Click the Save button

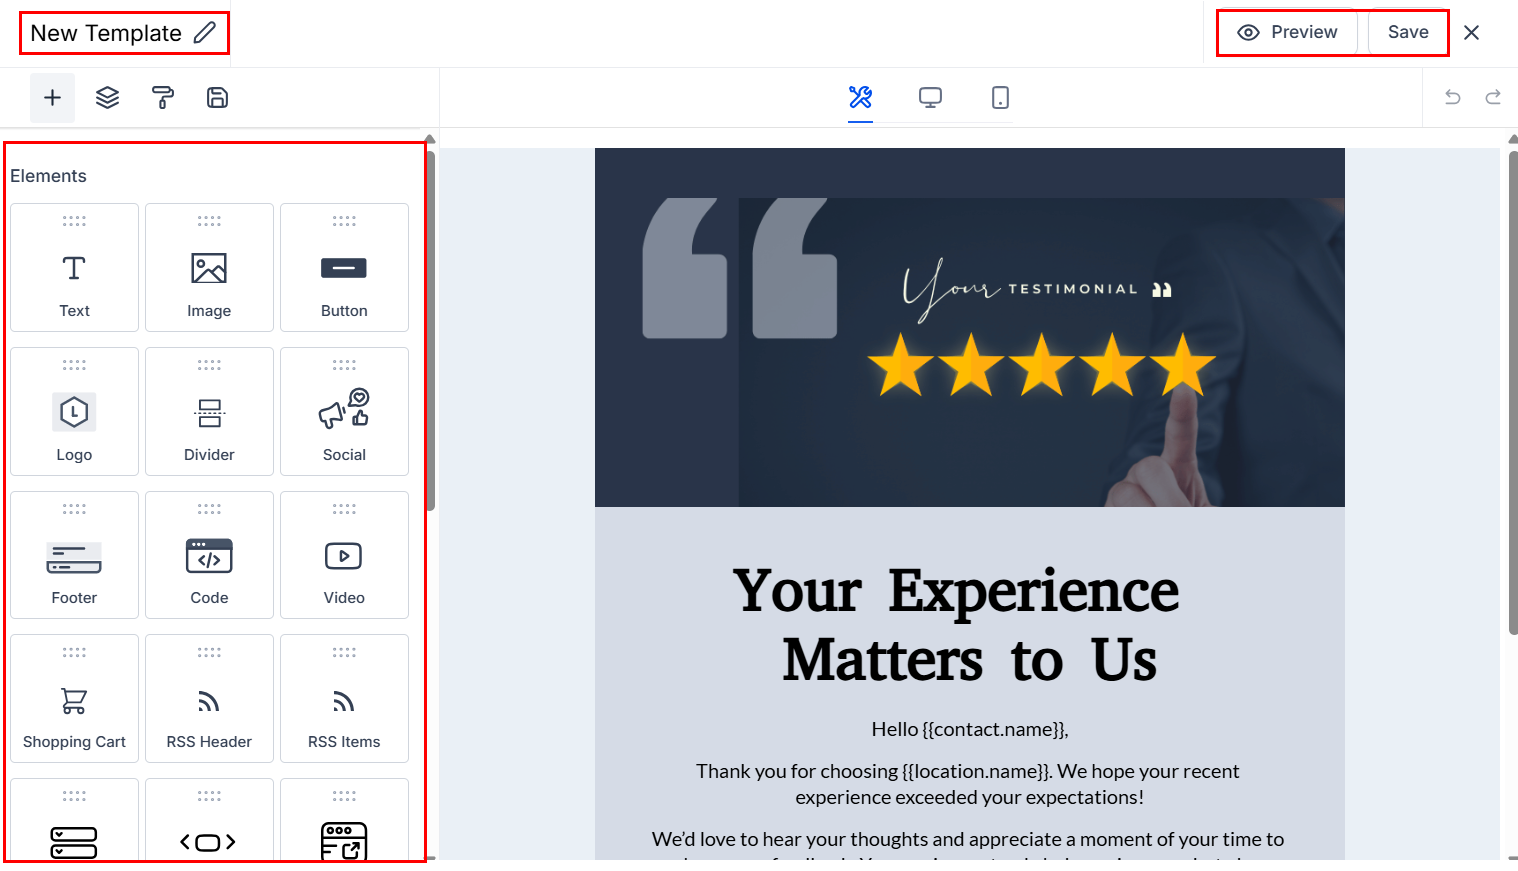coord(1408,33)
